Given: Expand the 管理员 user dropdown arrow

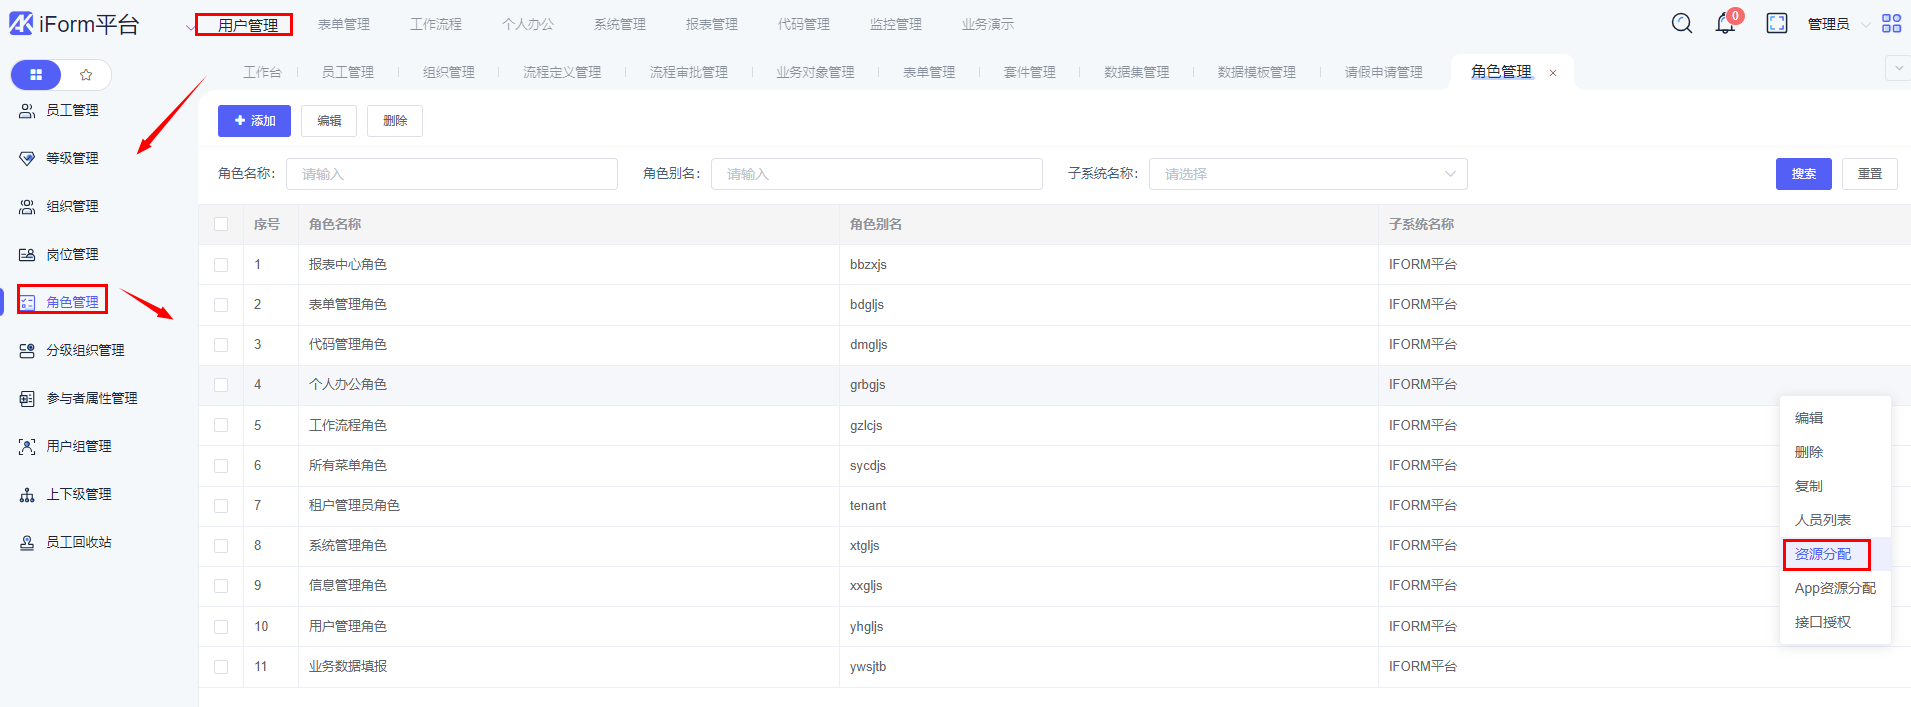Looking at the screenshot, I should pyautogui.click(x=1865, y=24).
